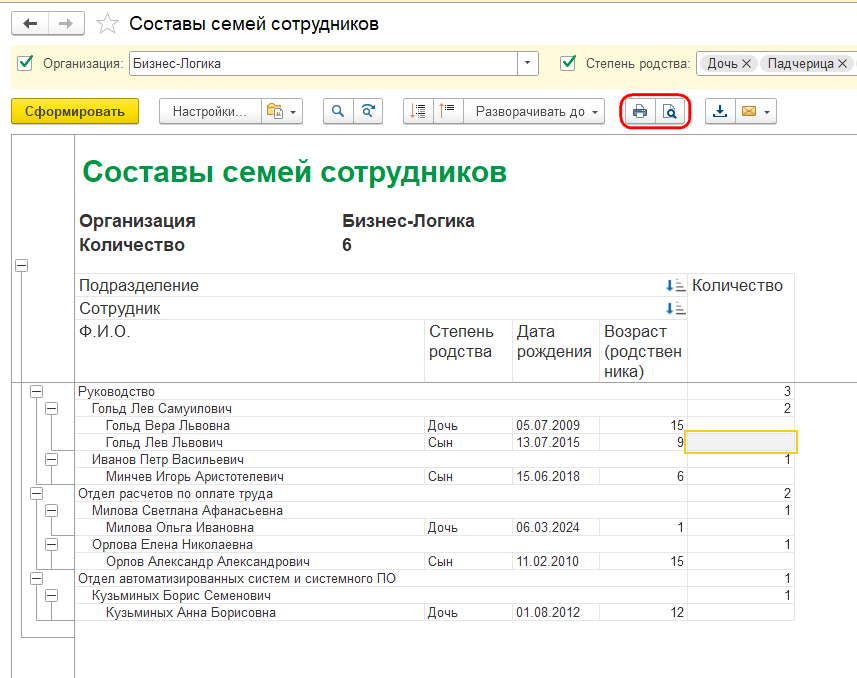Click the green report title heading
The height and width of the screenshot is (678, 857).
[295, 172]
